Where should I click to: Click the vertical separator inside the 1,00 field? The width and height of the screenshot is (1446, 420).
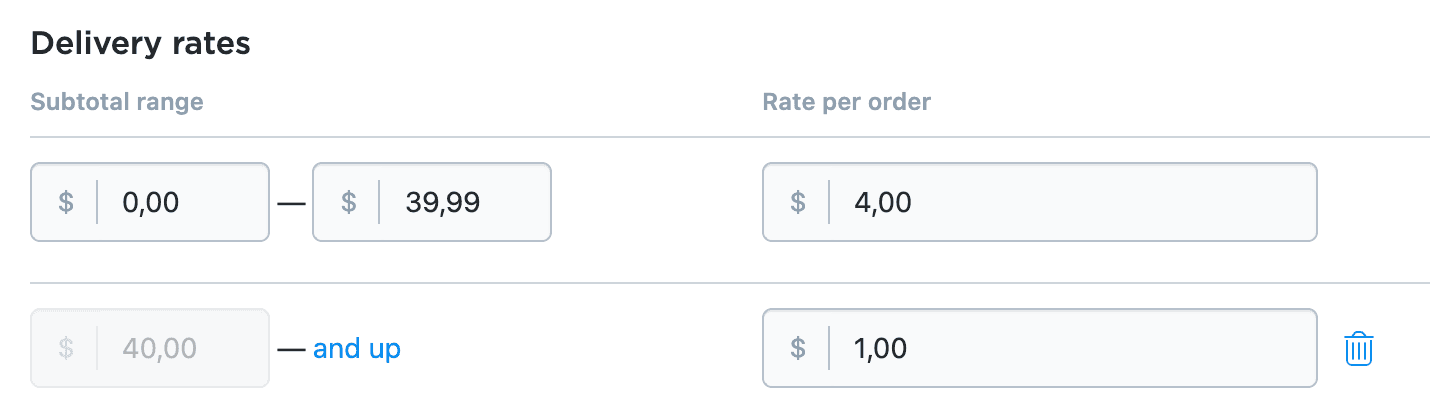coord(829,349)
